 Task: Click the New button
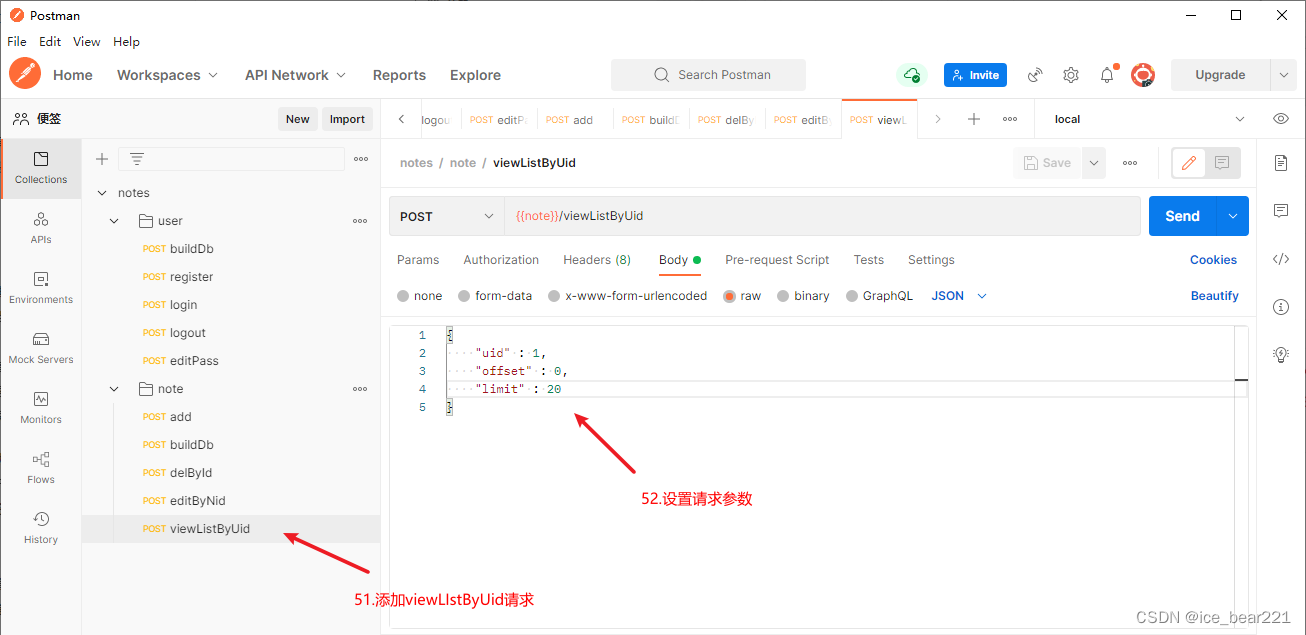298,119
